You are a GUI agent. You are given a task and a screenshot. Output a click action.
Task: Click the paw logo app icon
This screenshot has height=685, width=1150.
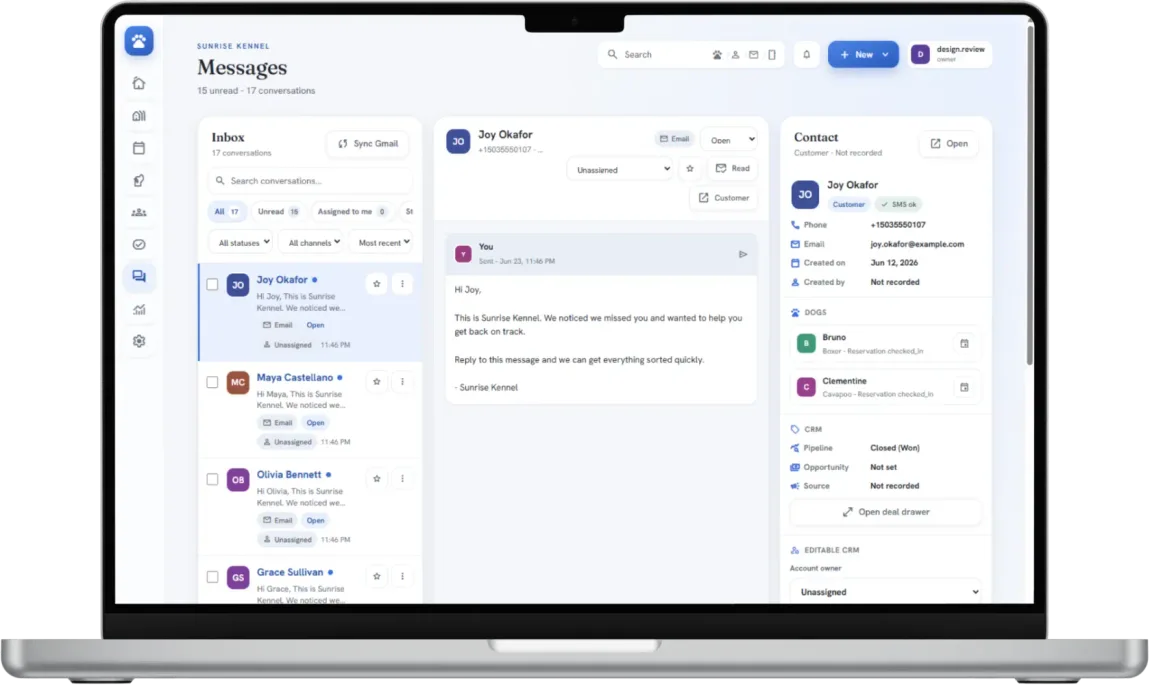[x=139, y=41]
